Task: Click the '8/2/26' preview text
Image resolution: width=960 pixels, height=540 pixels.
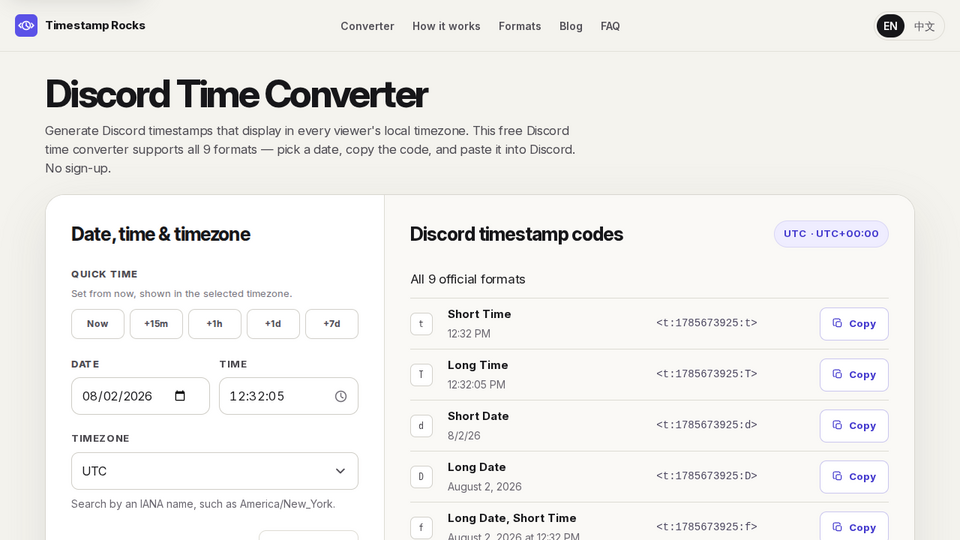Action: [464, 436]
